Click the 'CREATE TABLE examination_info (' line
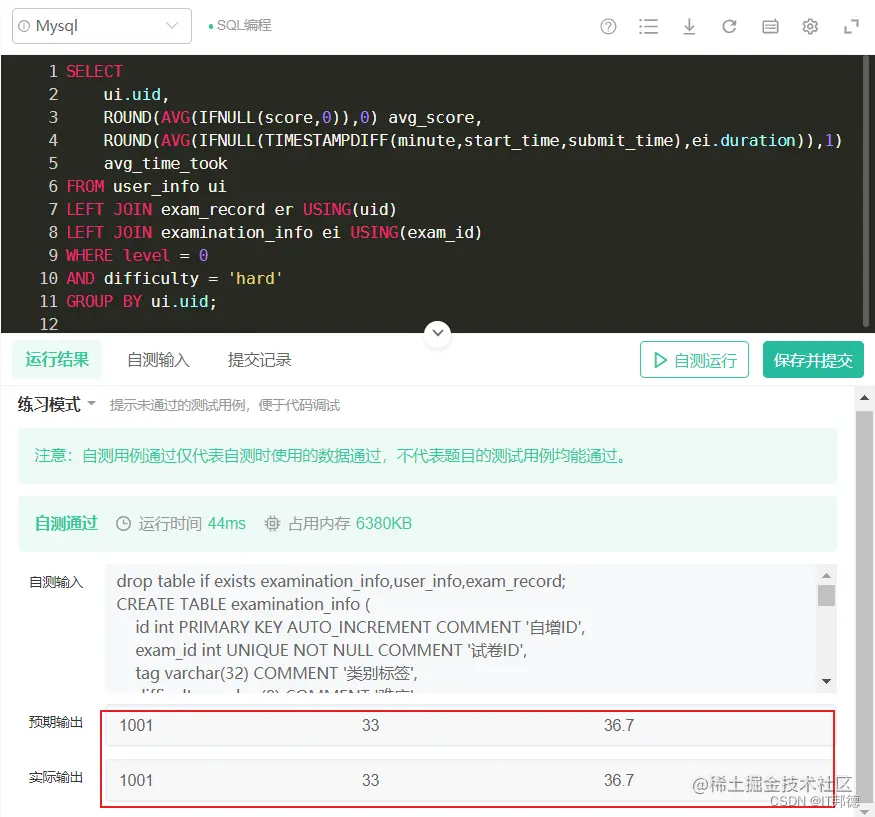Viewport: 875px width, 817px height. pos(243,604)
